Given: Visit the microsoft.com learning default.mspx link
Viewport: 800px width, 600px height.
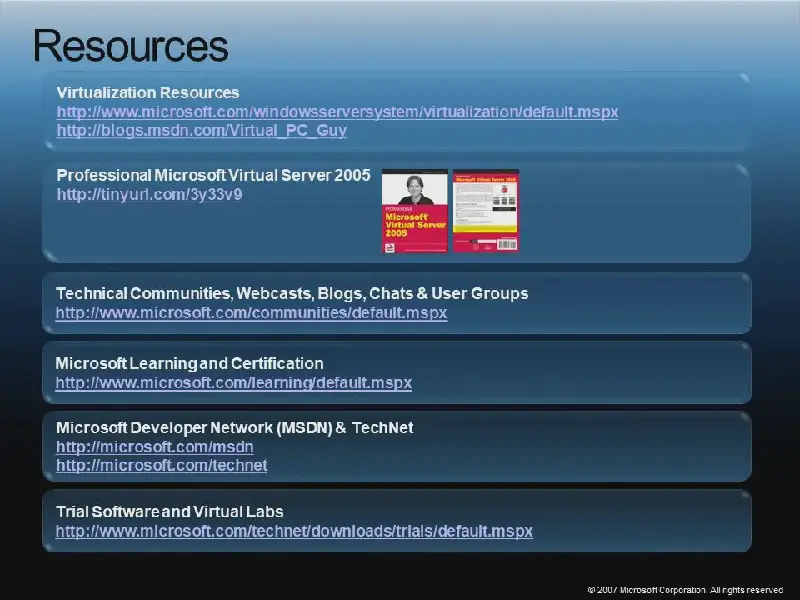Looking at the screenshot, I should (234, 383).
